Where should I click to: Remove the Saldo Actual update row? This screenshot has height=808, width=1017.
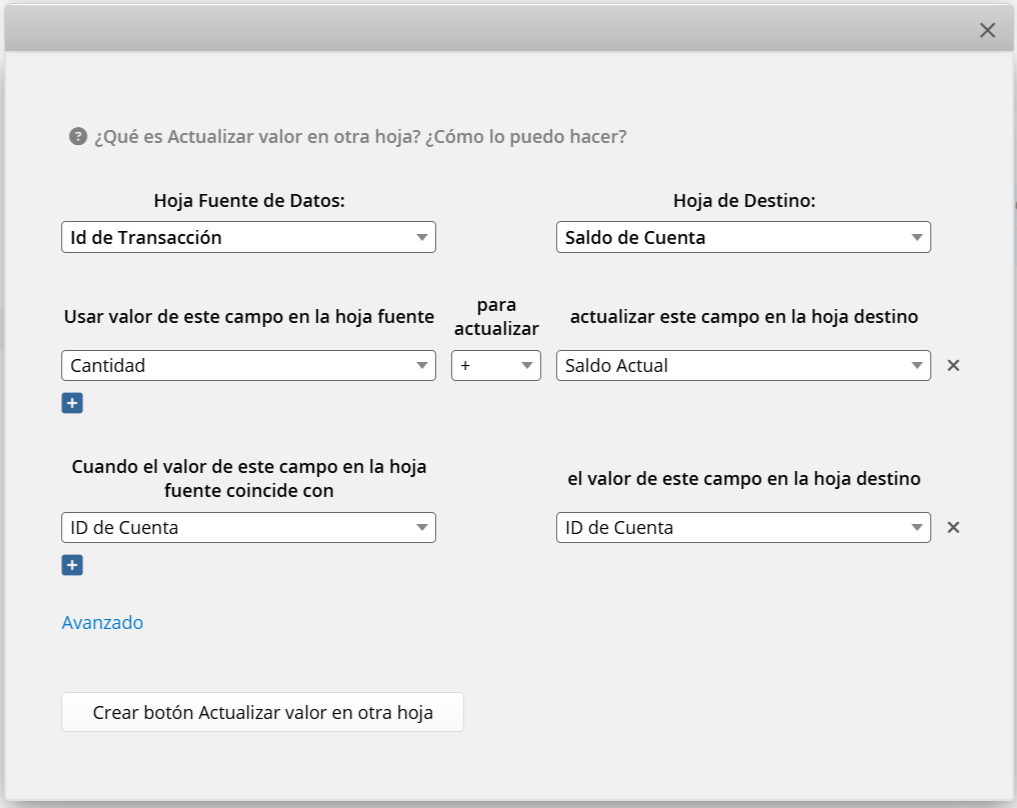click(953, 366)
